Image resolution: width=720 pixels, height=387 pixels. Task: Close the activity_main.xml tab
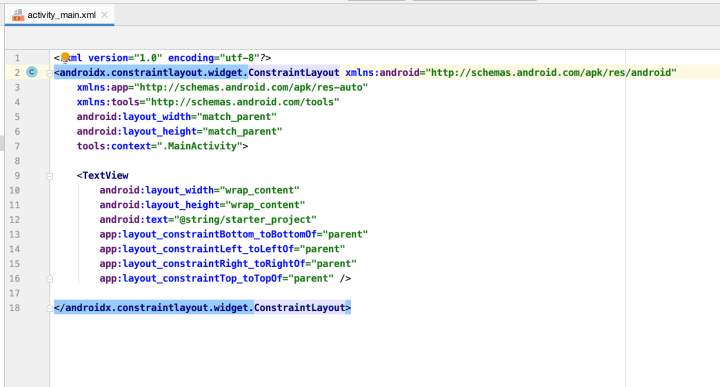(x=105, y=15)
